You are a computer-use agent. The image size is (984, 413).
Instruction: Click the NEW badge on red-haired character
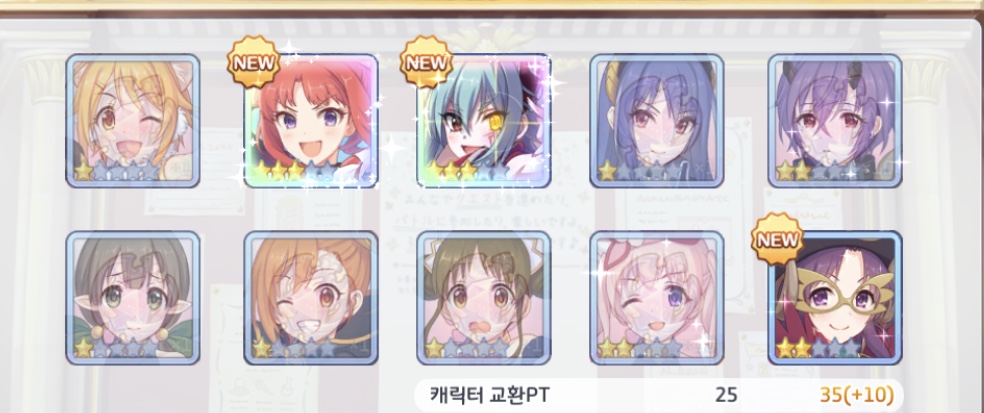[254, 62]
